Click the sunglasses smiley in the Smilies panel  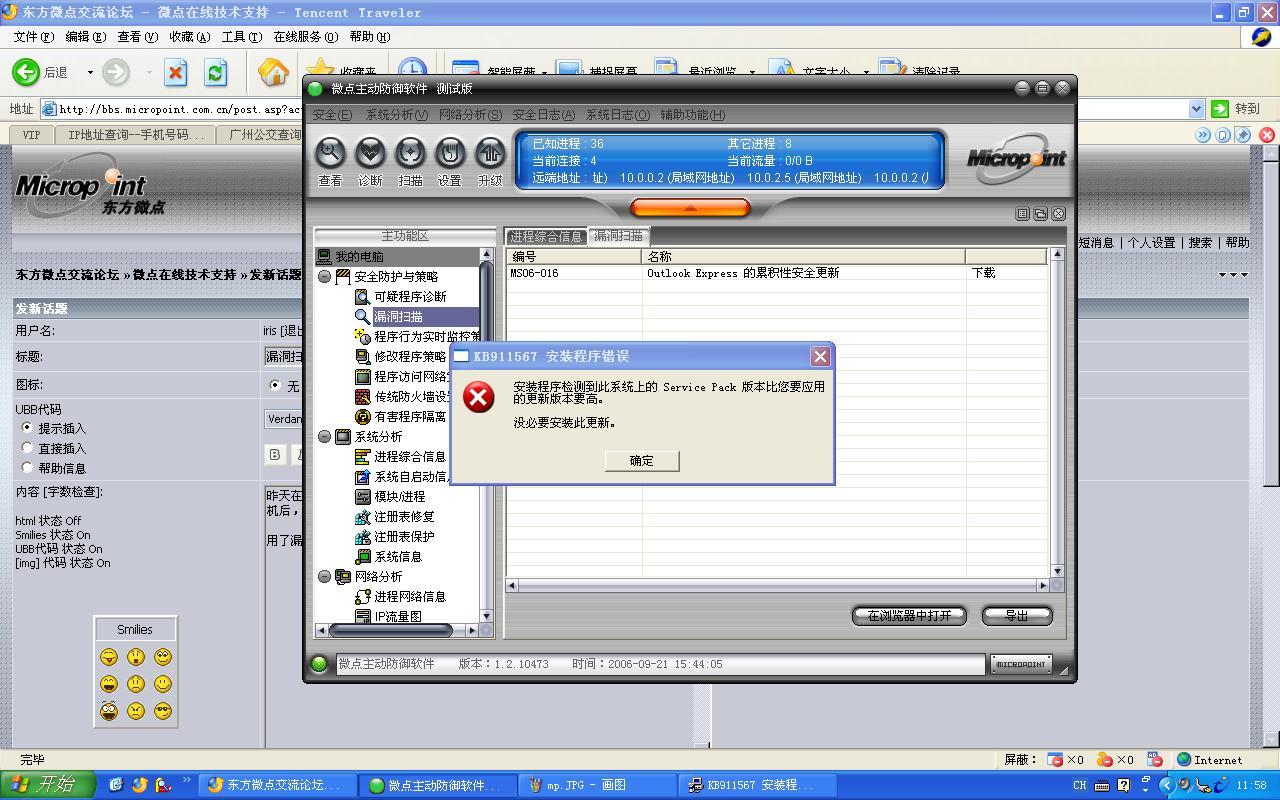163,711
